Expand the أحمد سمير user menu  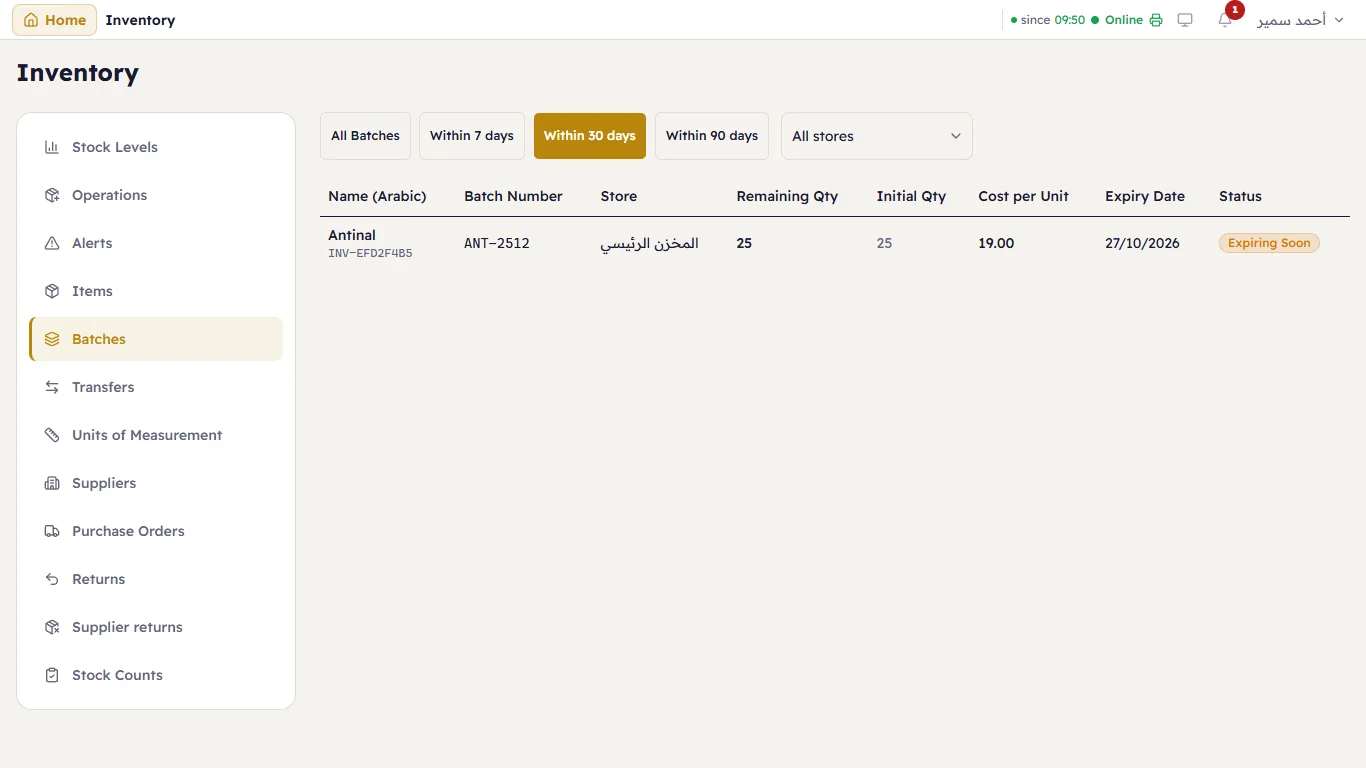[1300, 20]
